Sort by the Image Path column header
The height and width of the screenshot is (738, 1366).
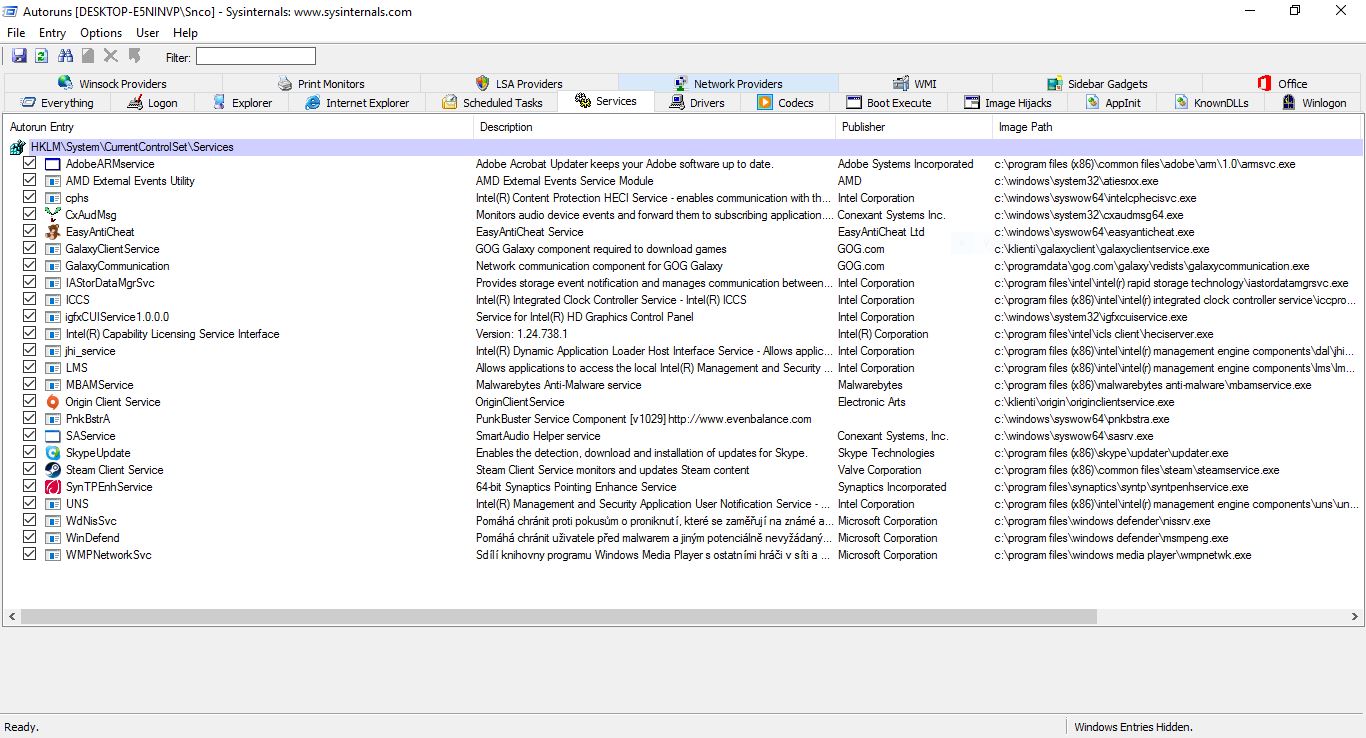[x=1025, y=127]
